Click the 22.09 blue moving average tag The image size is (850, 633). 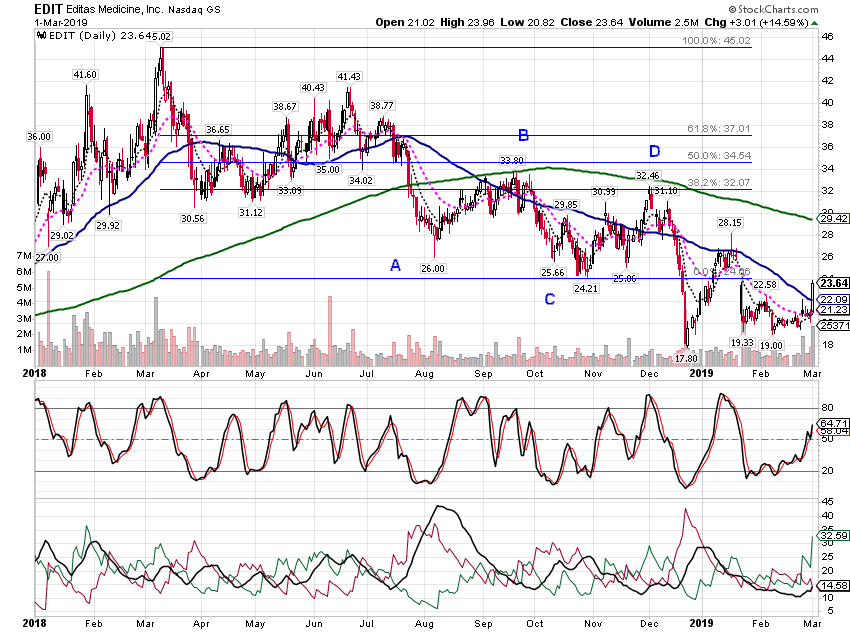point(834,299)
